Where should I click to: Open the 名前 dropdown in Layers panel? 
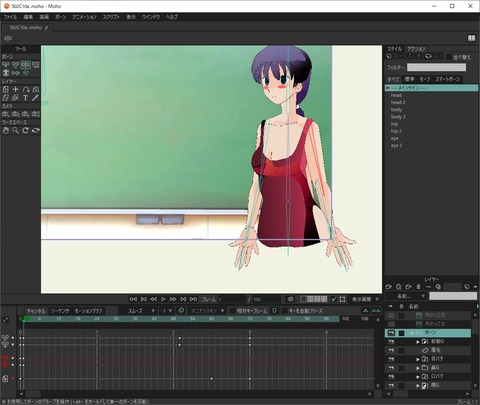pyautogui.click(x=406, y=296)
